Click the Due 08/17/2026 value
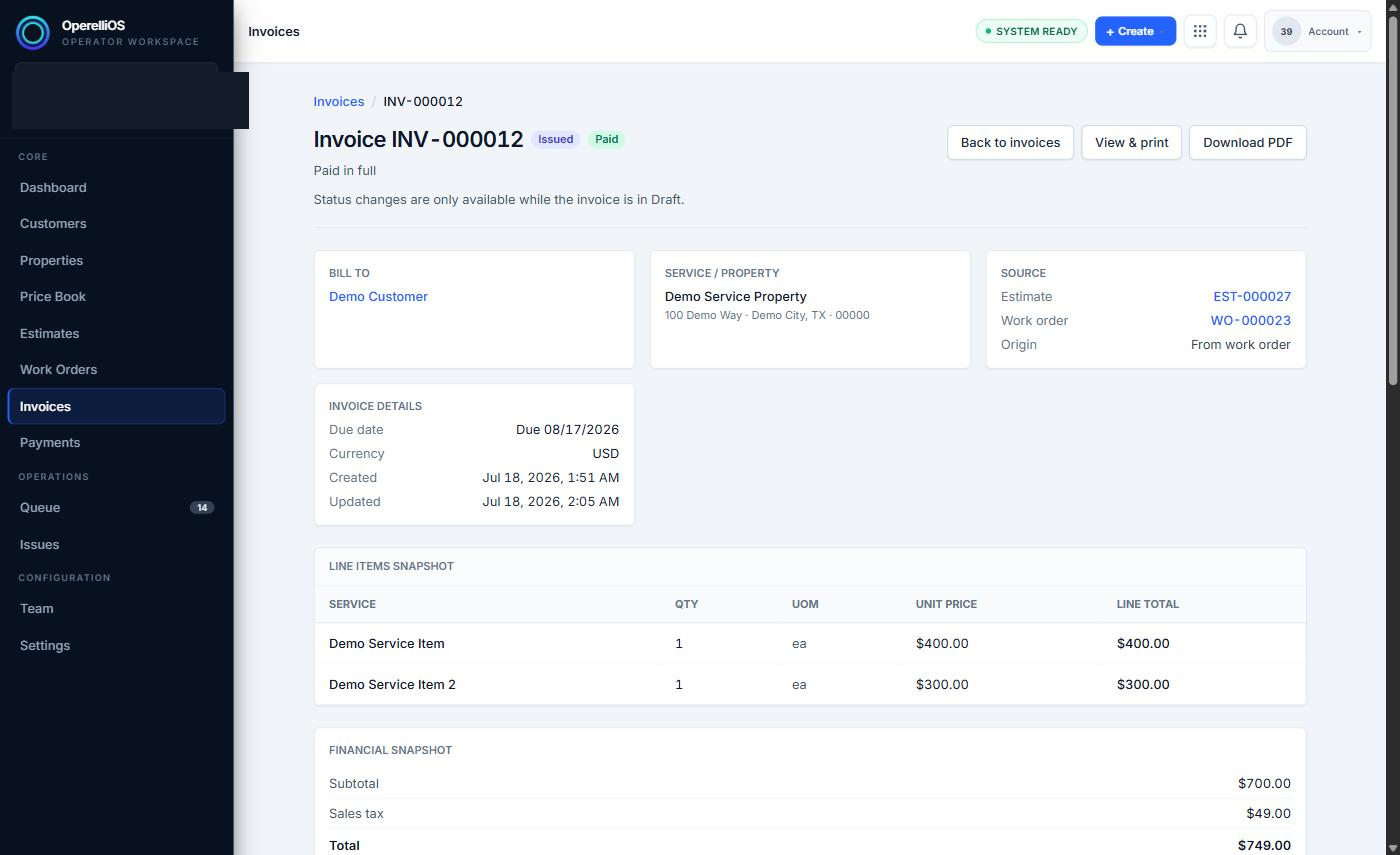The height and width of the screenshot is (855, 1400). pos(567,429)
